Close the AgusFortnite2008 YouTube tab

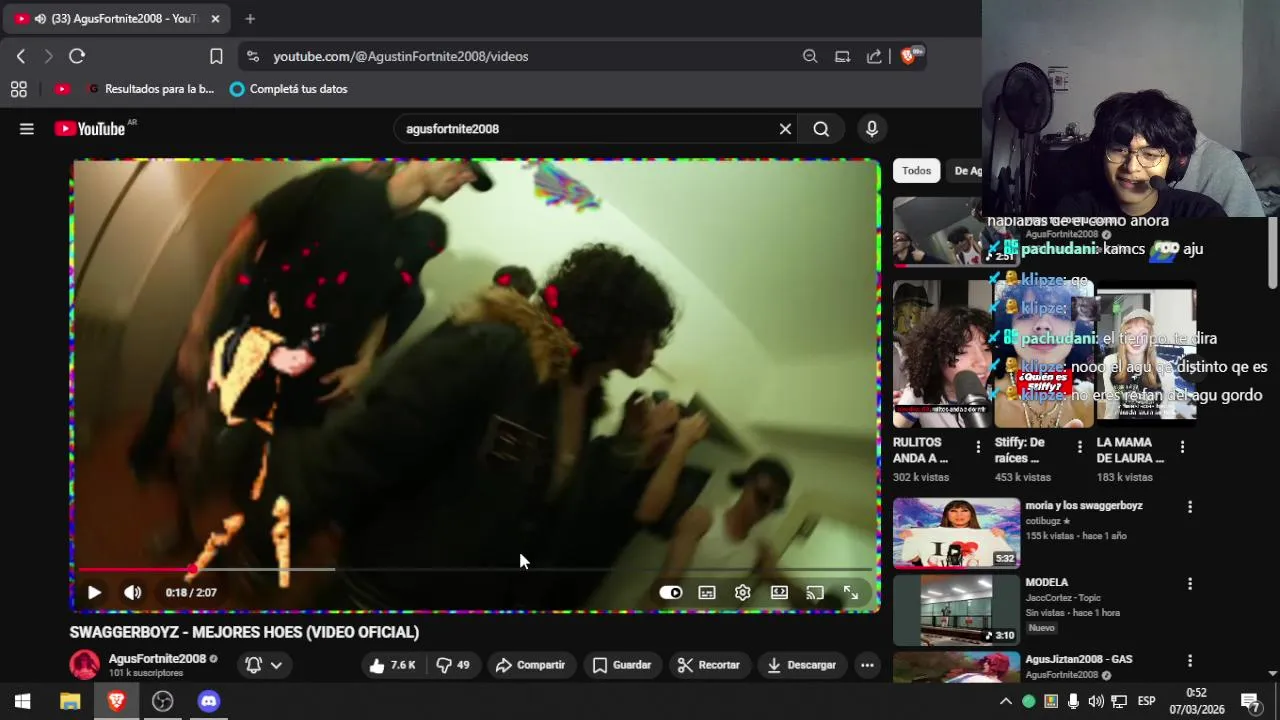click(215, 19)
